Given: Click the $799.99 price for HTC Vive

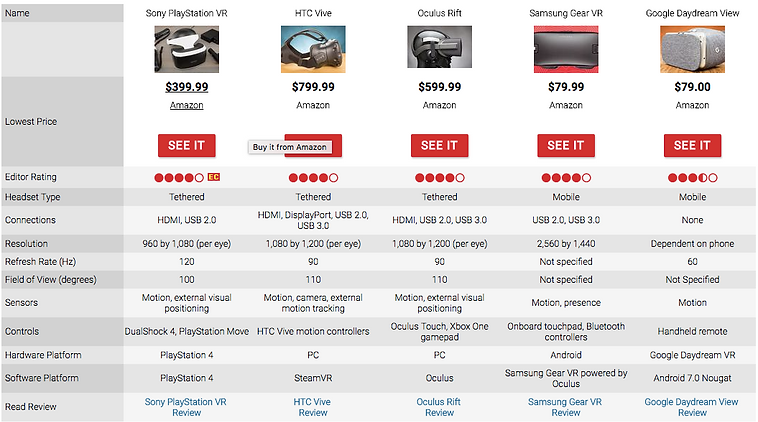Looking at the screenshot, I should (x=313, y=87).
